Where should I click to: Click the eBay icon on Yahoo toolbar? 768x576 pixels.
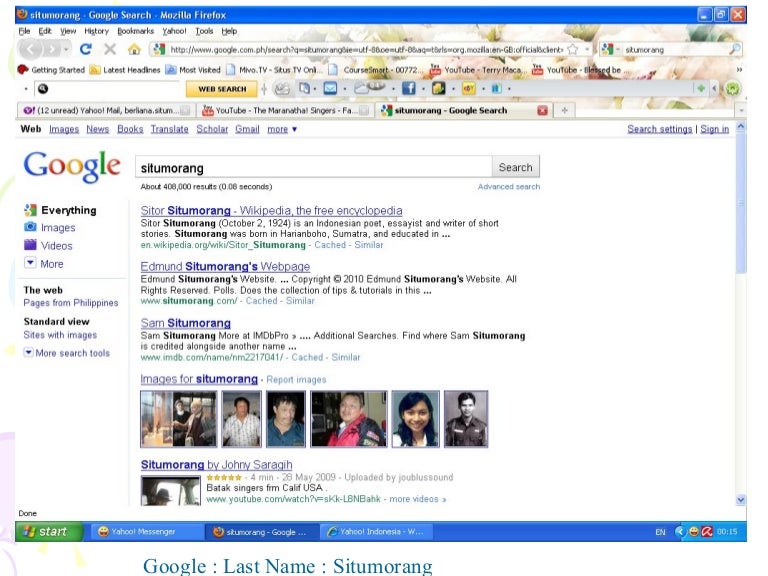point(469,89)
